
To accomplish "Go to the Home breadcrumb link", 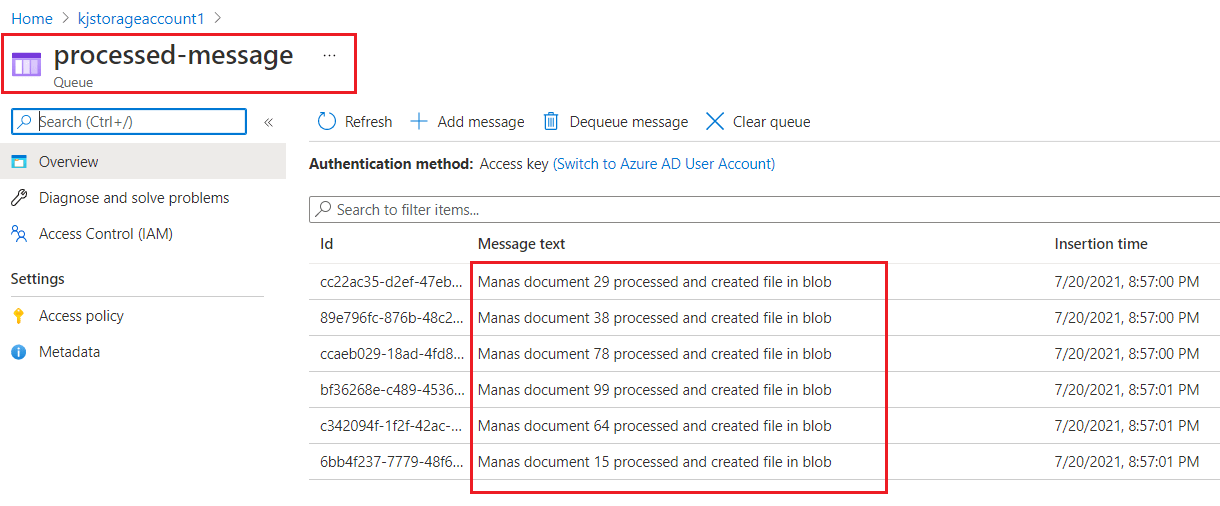I will [x=32, y=19].
